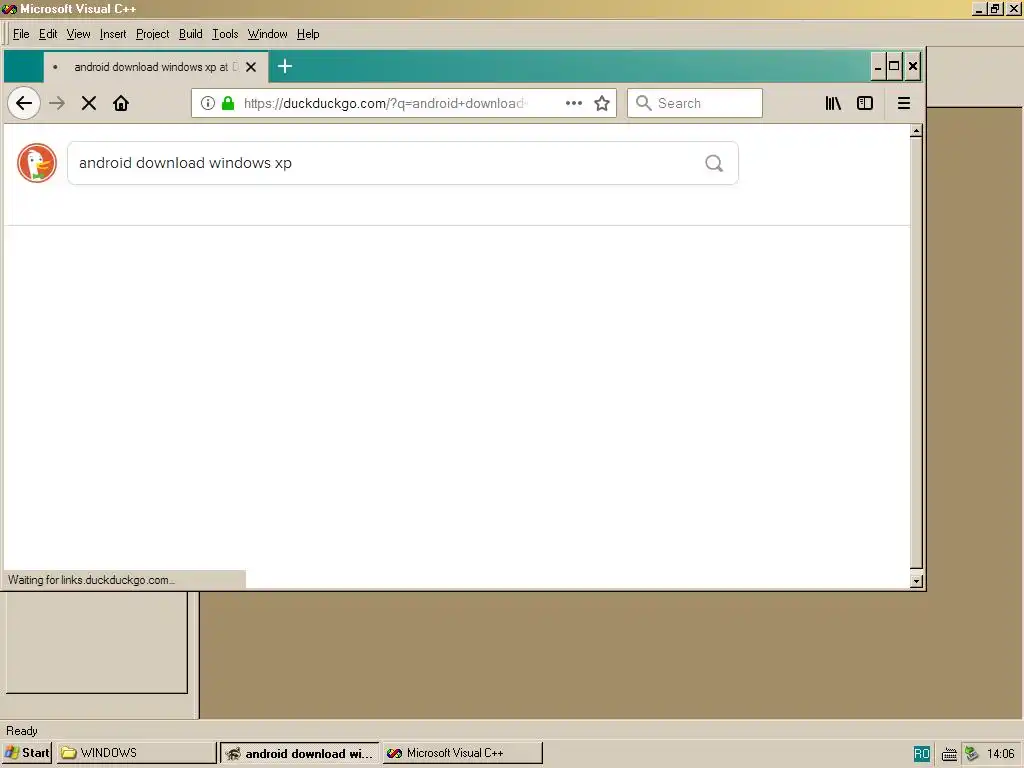Click the RO language indicator in tray
Screen dimensions: 1024x768
pyautogui.click(x=921, y=754)
